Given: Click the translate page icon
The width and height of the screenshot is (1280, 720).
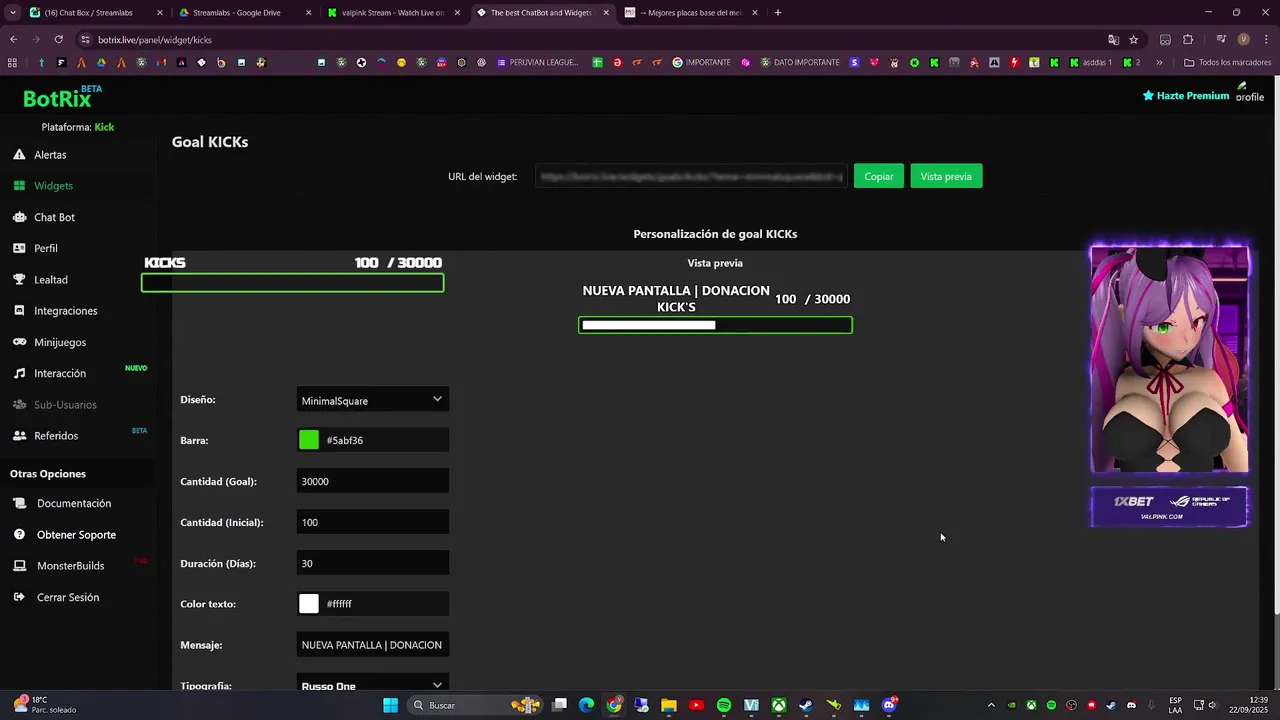Looking at the screenshot, I should pos(1113,40).
